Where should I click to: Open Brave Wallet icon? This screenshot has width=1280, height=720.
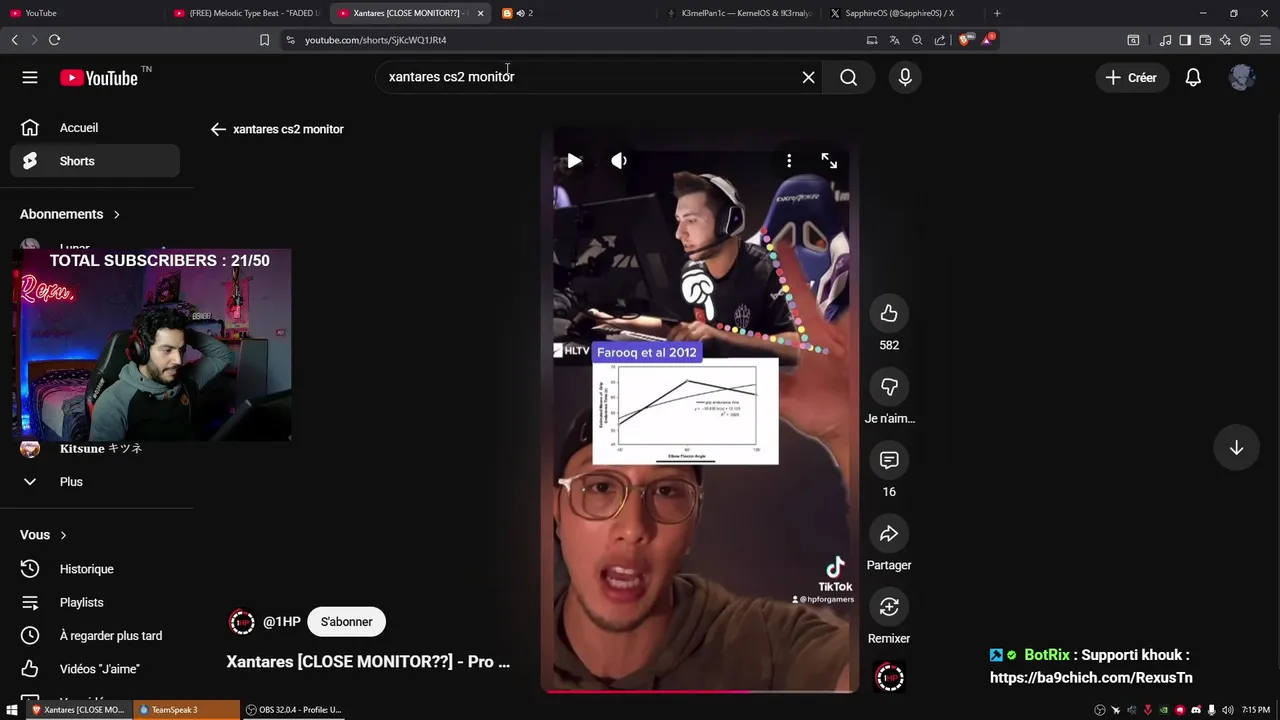(1205, 40)
